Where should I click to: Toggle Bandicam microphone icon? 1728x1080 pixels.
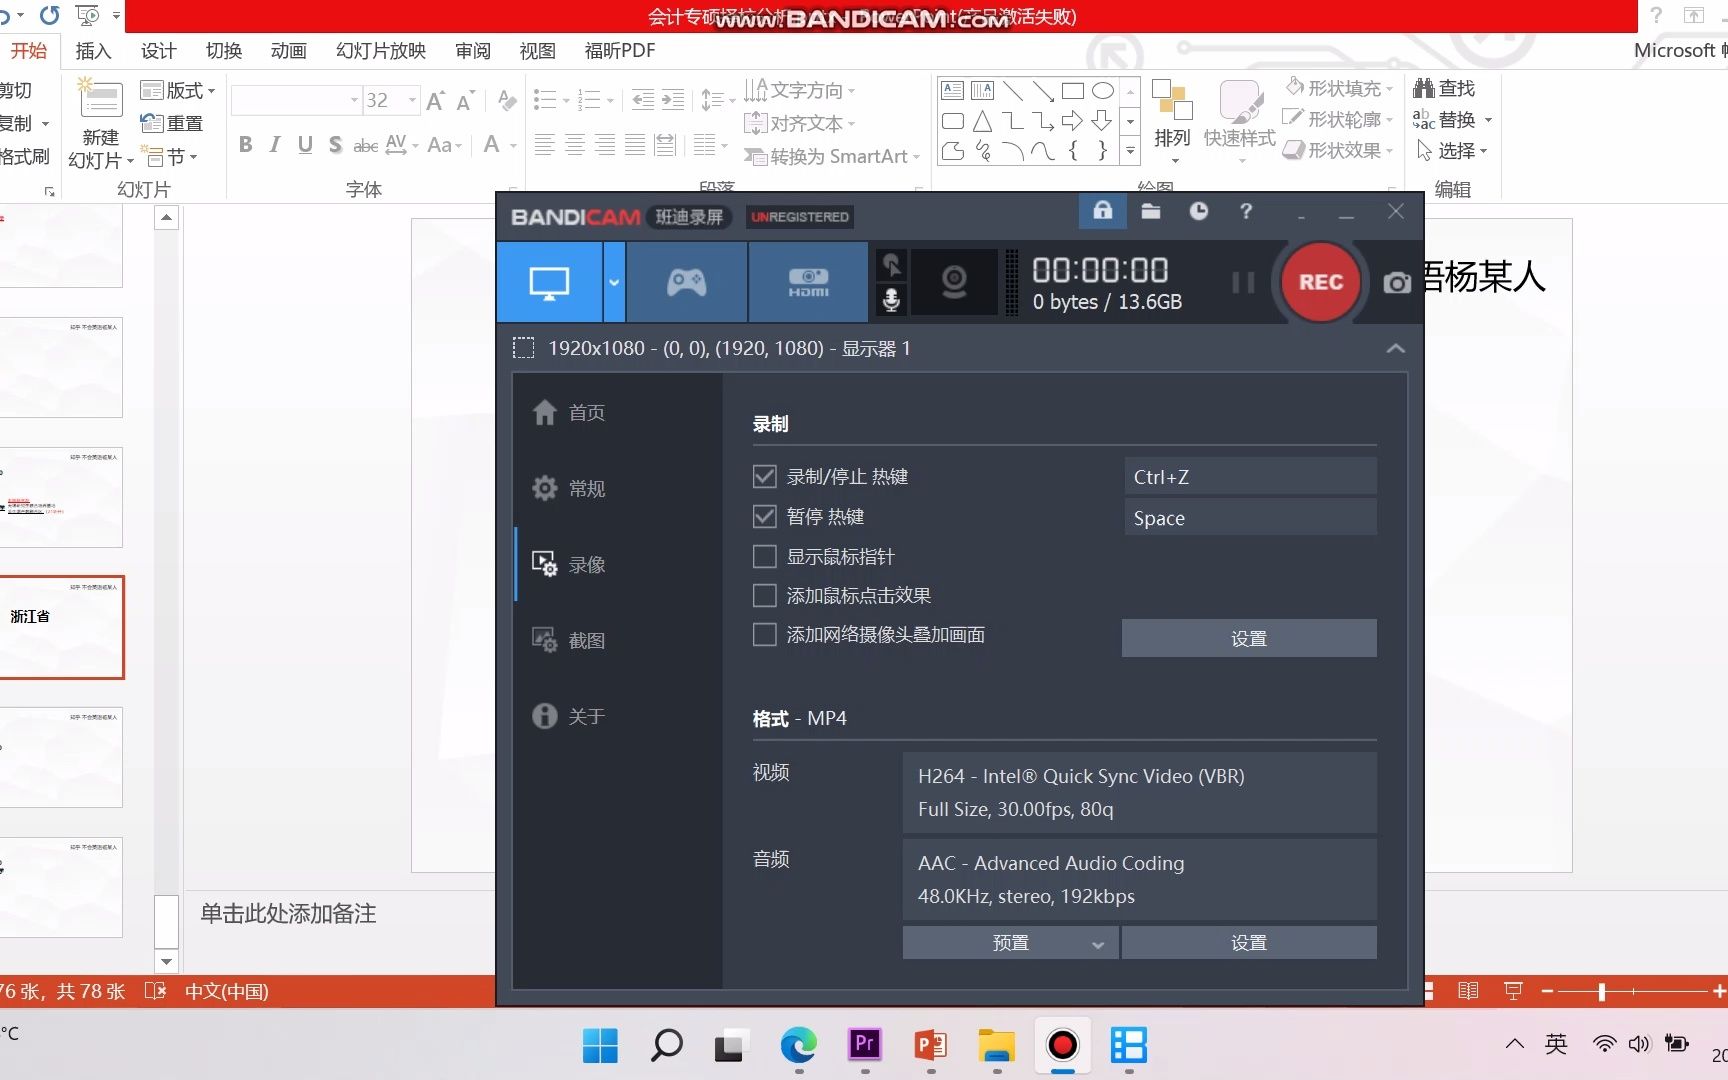coord(891,299)
